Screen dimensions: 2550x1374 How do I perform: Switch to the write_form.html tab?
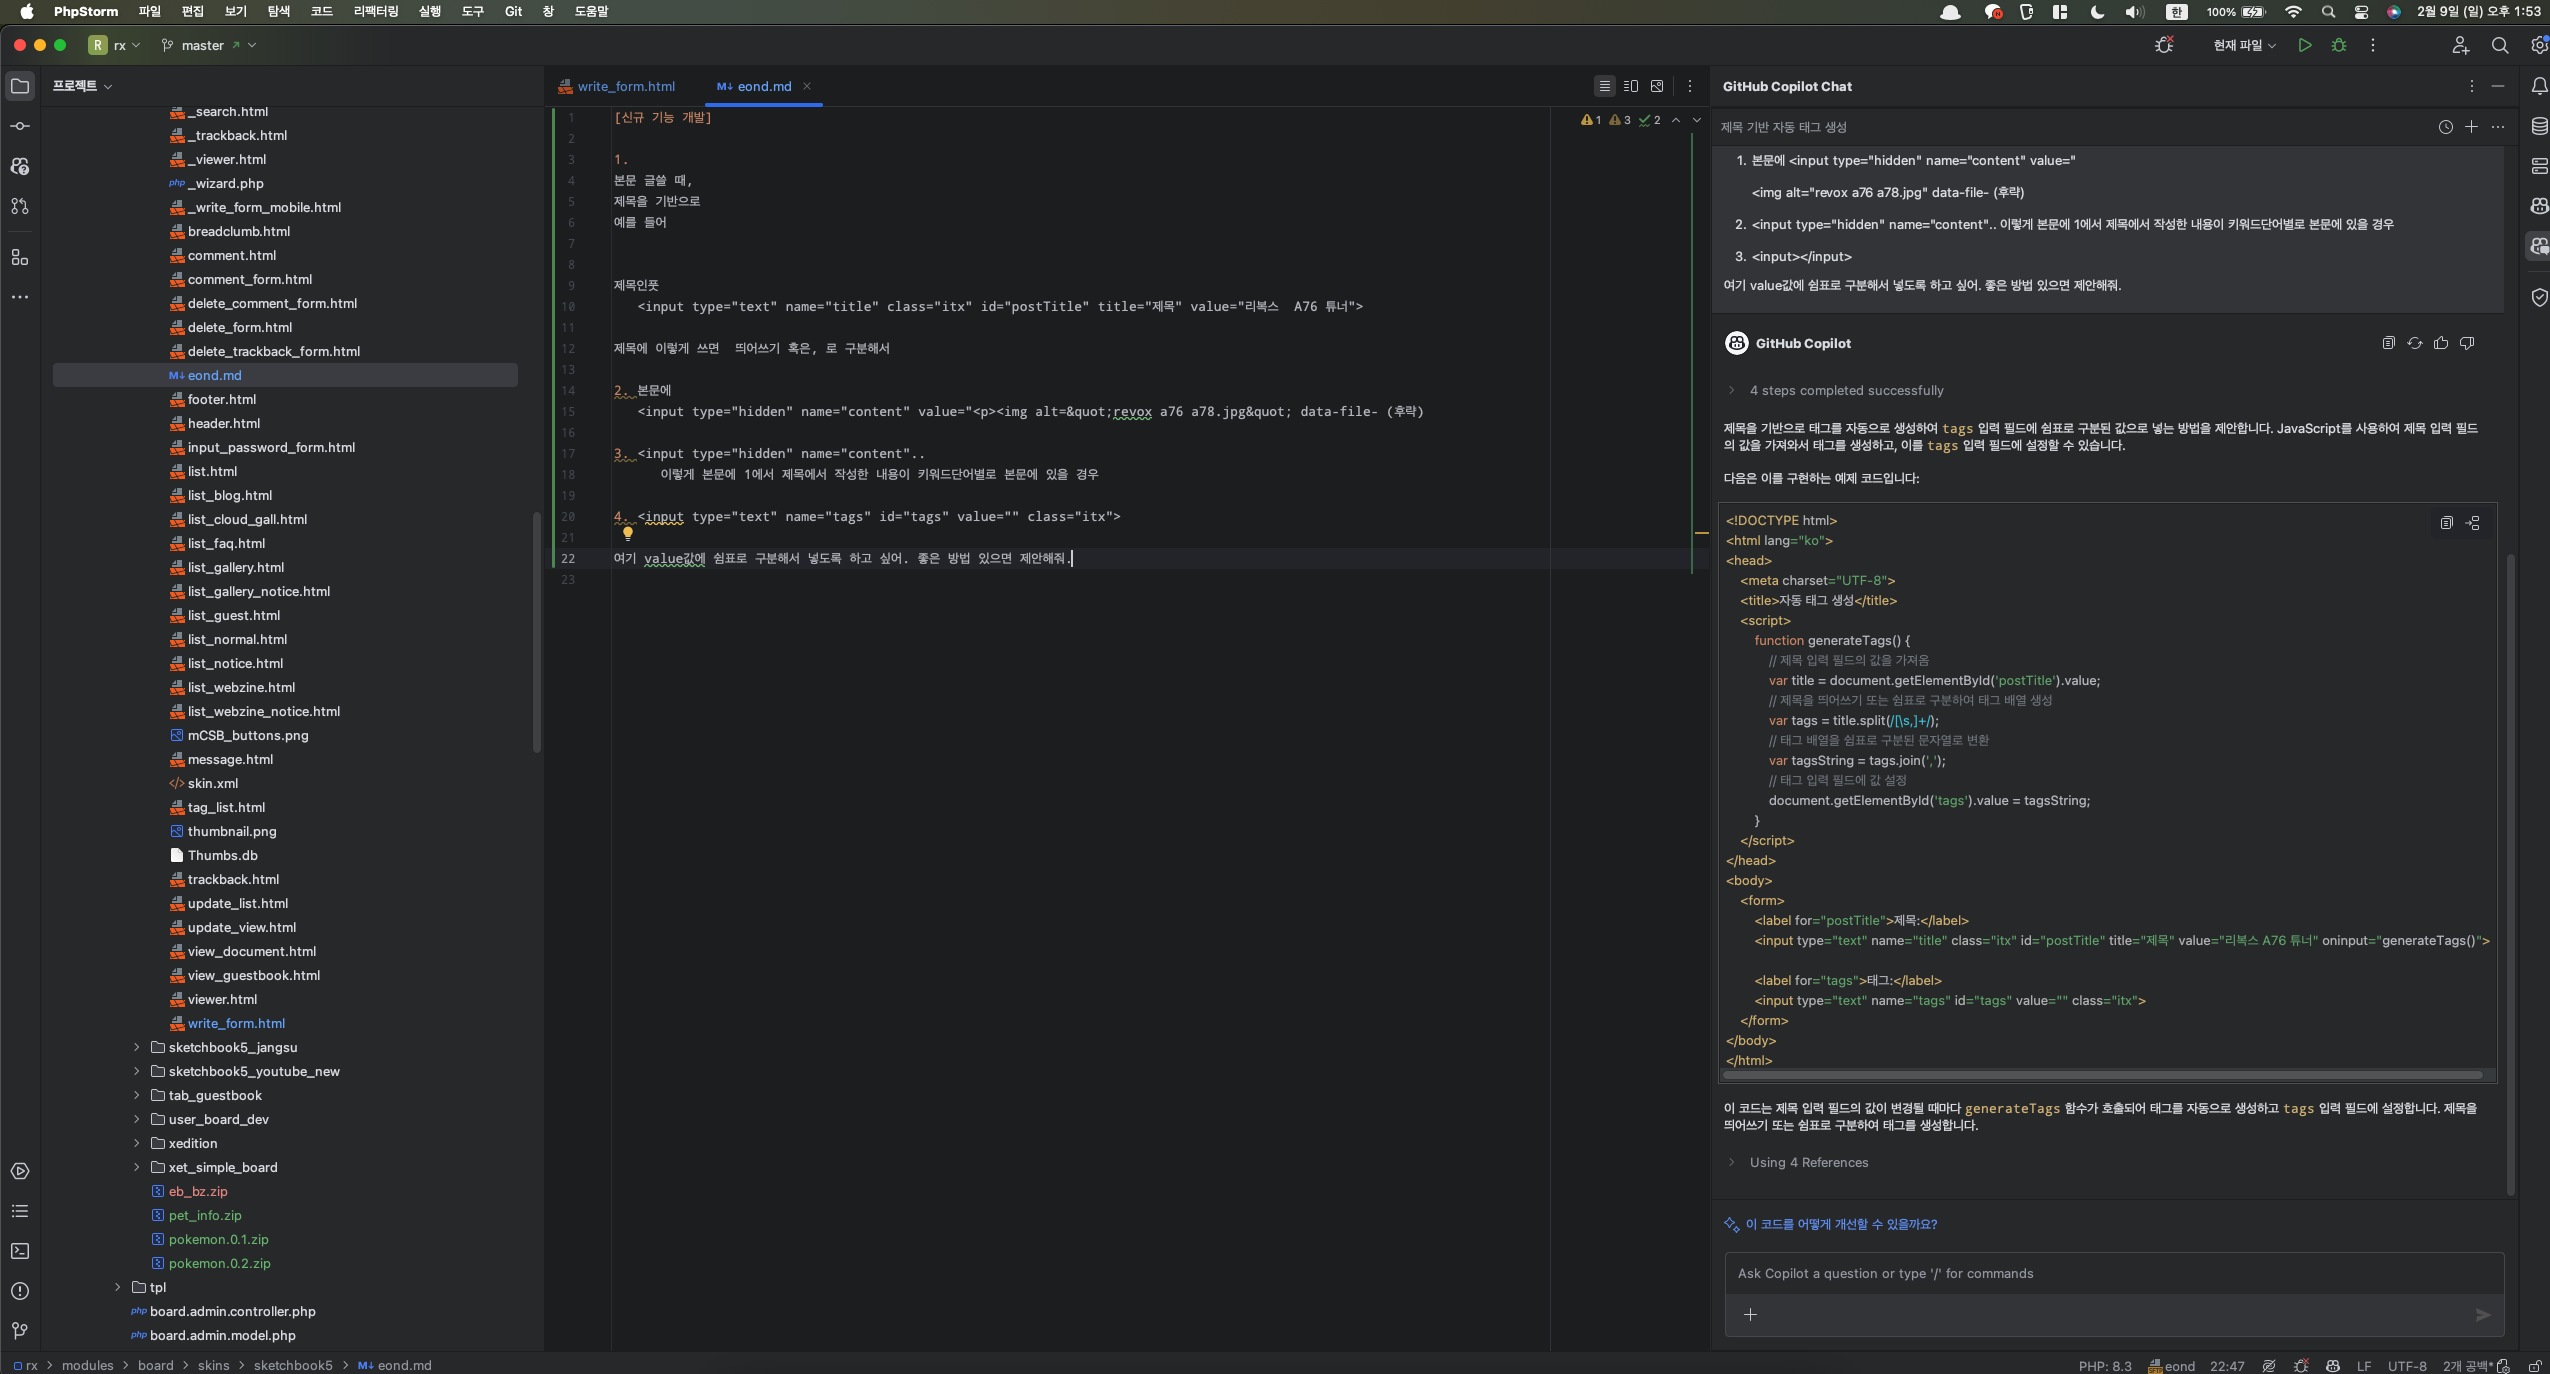pos(617,86)
